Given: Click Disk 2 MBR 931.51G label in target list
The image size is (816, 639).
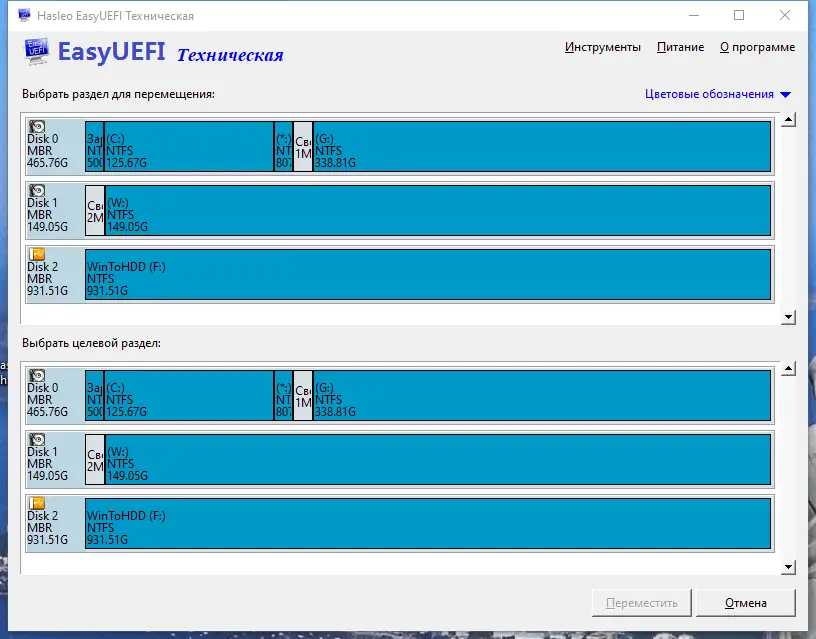Looking at the screenshot, I should 47,528.
